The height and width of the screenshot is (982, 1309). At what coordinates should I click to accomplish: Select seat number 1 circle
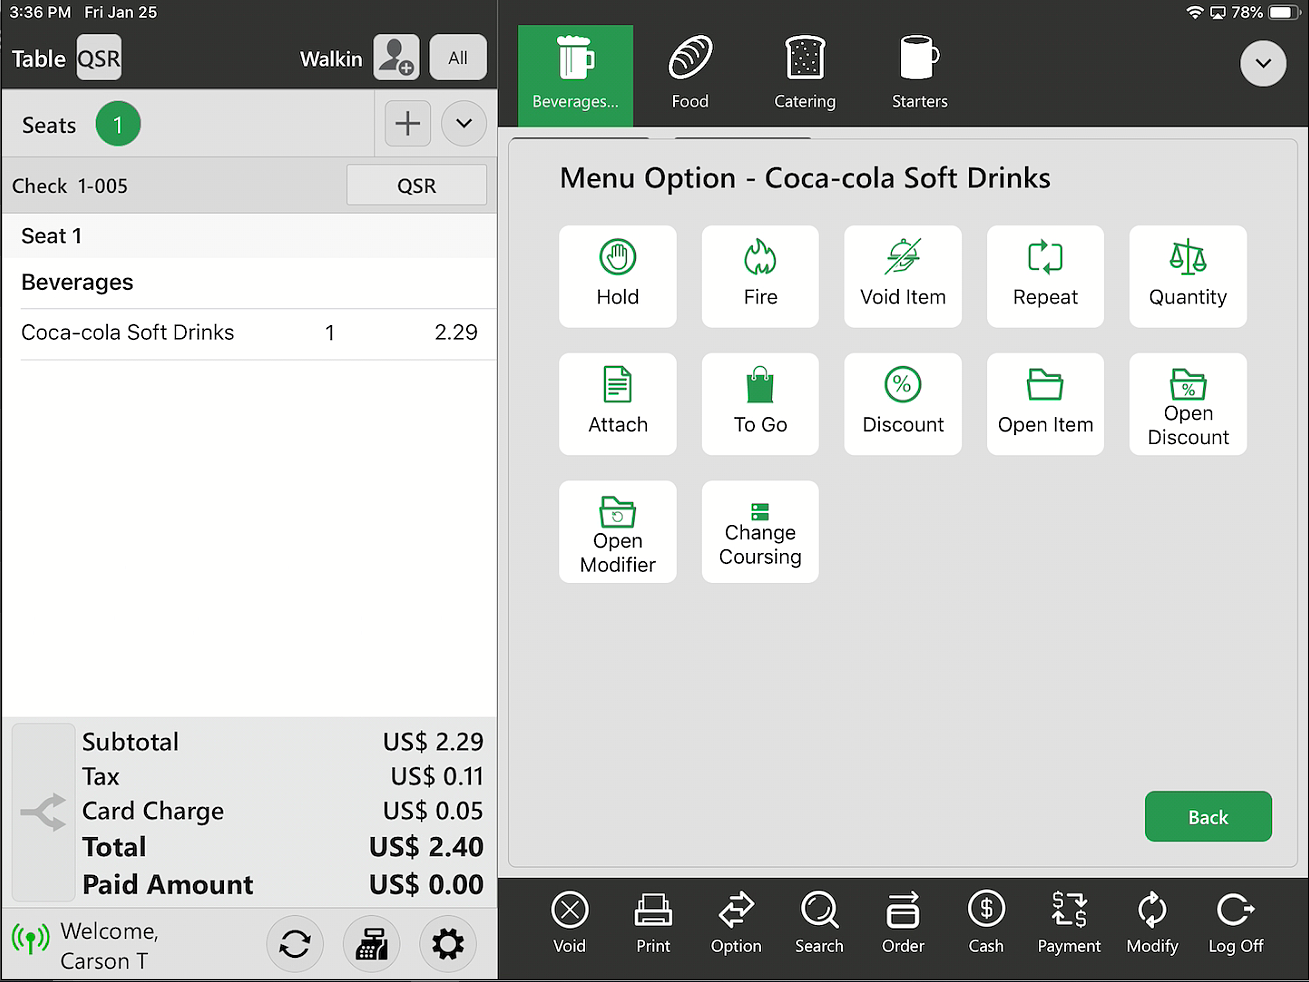click(118, 125)
